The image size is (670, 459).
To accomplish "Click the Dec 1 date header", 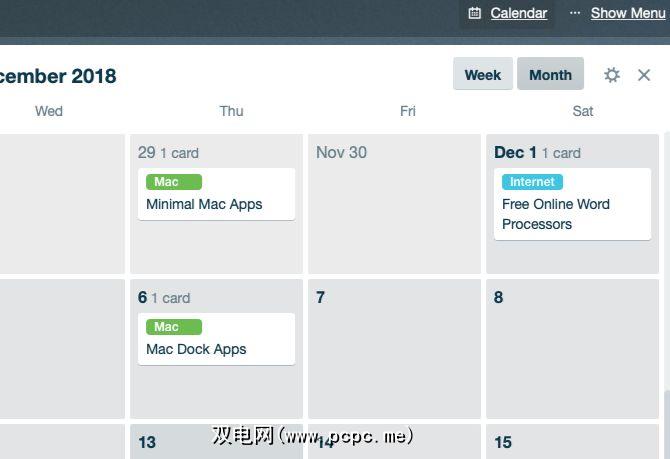I will (x=515, y=152).
